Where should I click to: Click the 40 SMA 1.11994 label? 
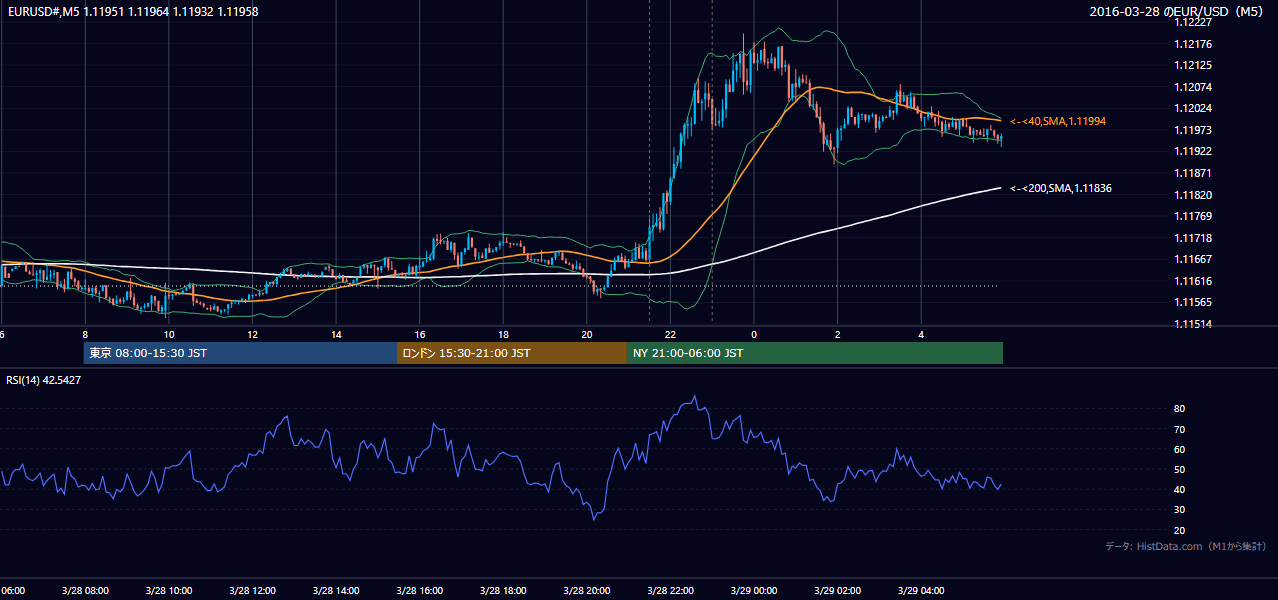tap(1059, 121)
